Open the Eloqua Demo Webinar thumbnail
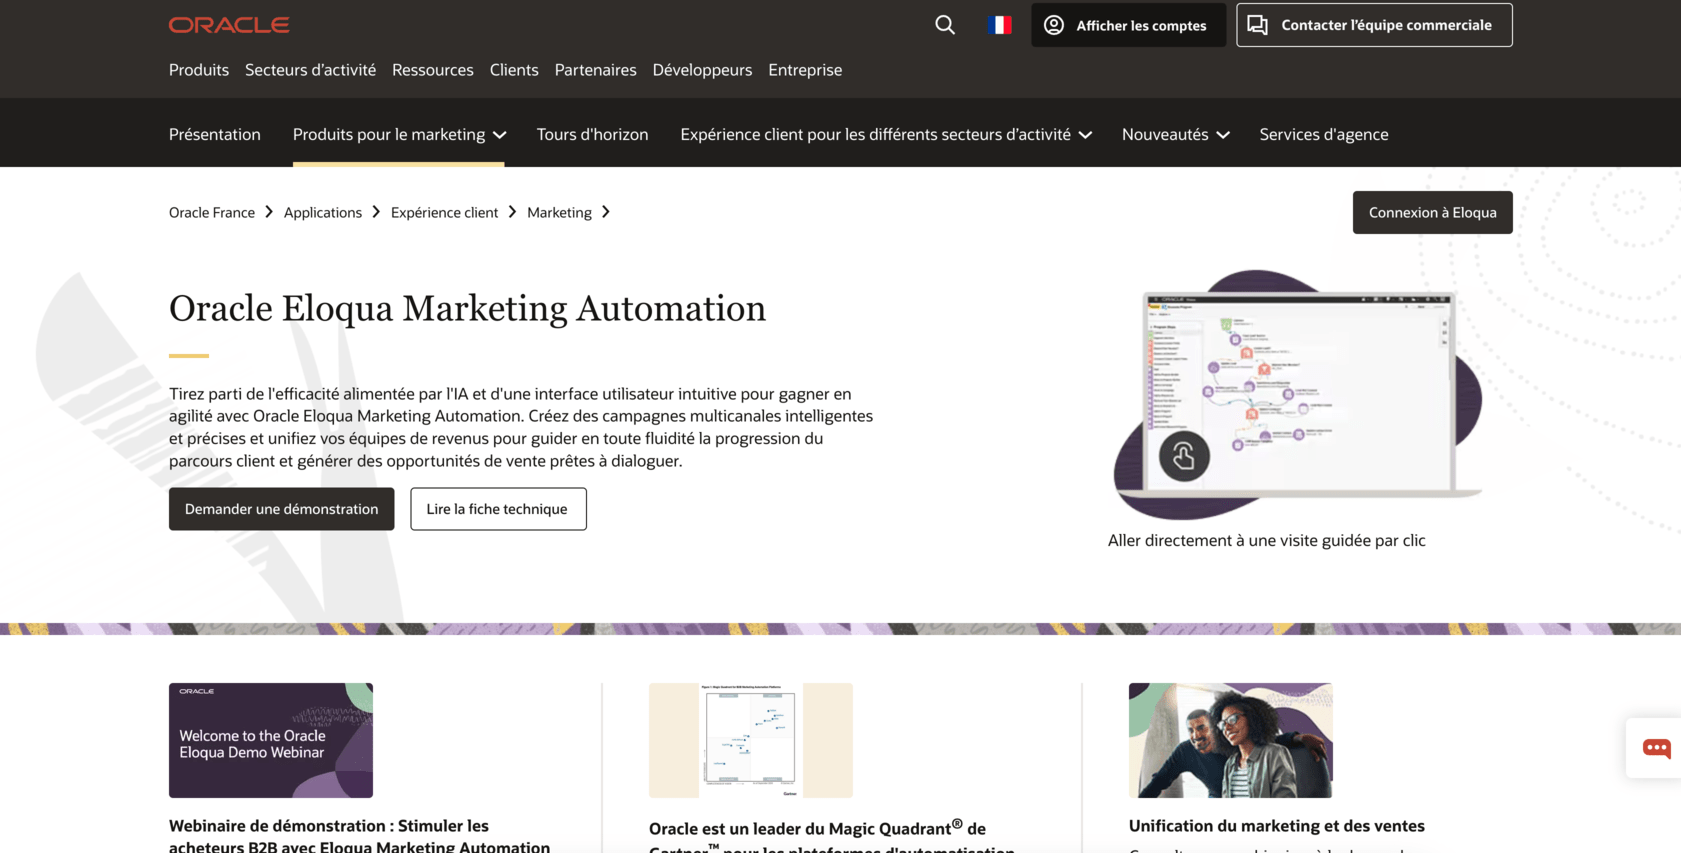 [x=271, y=740]
